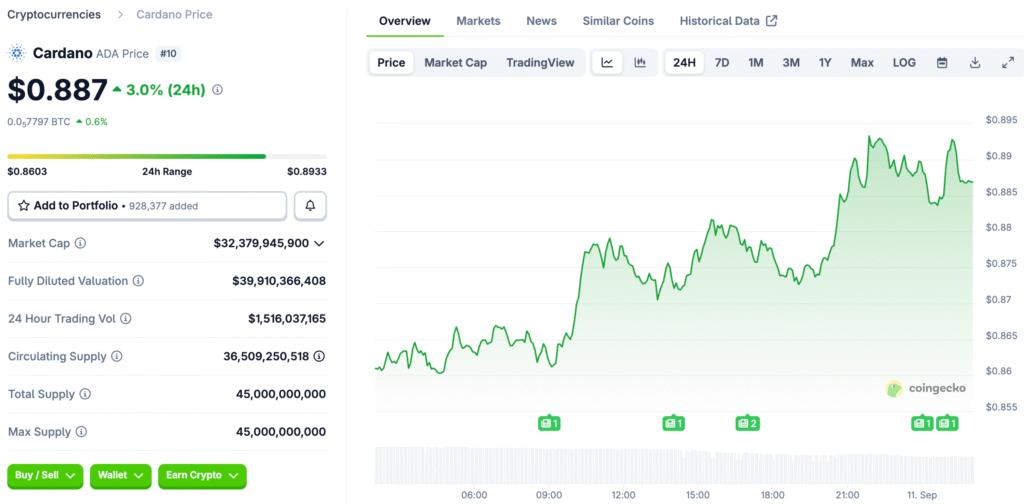The height and width of the screenshot is (504, 1024).
Task: Open the Earn Crypto dropdown
Action: click(x=202, y=476)
